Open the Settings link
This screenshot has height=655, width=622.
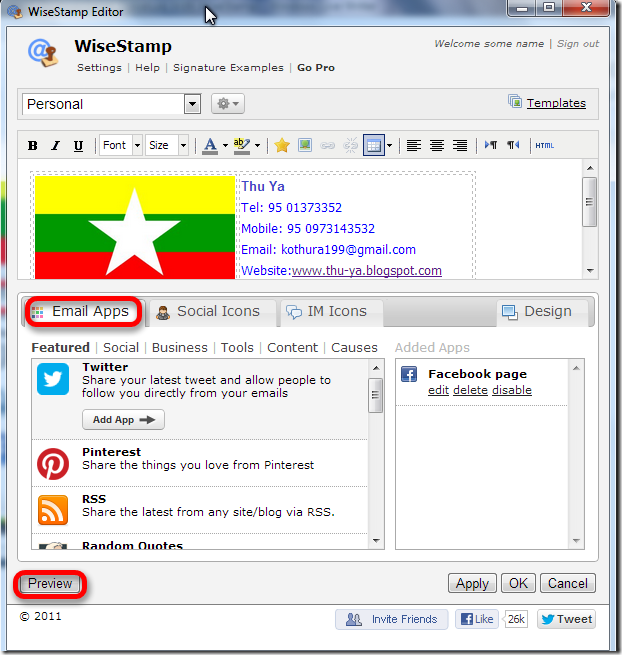point(99,68)
